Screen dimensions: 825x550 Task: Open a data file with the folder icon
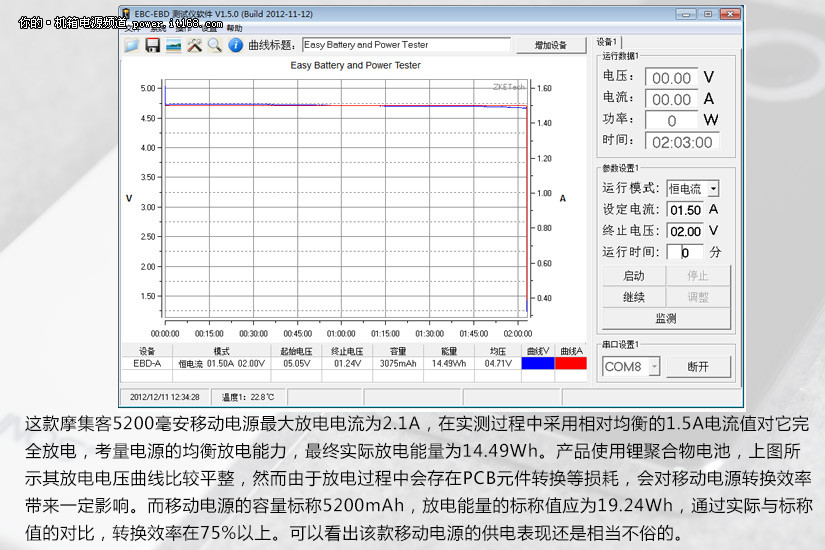pos(131,45)
